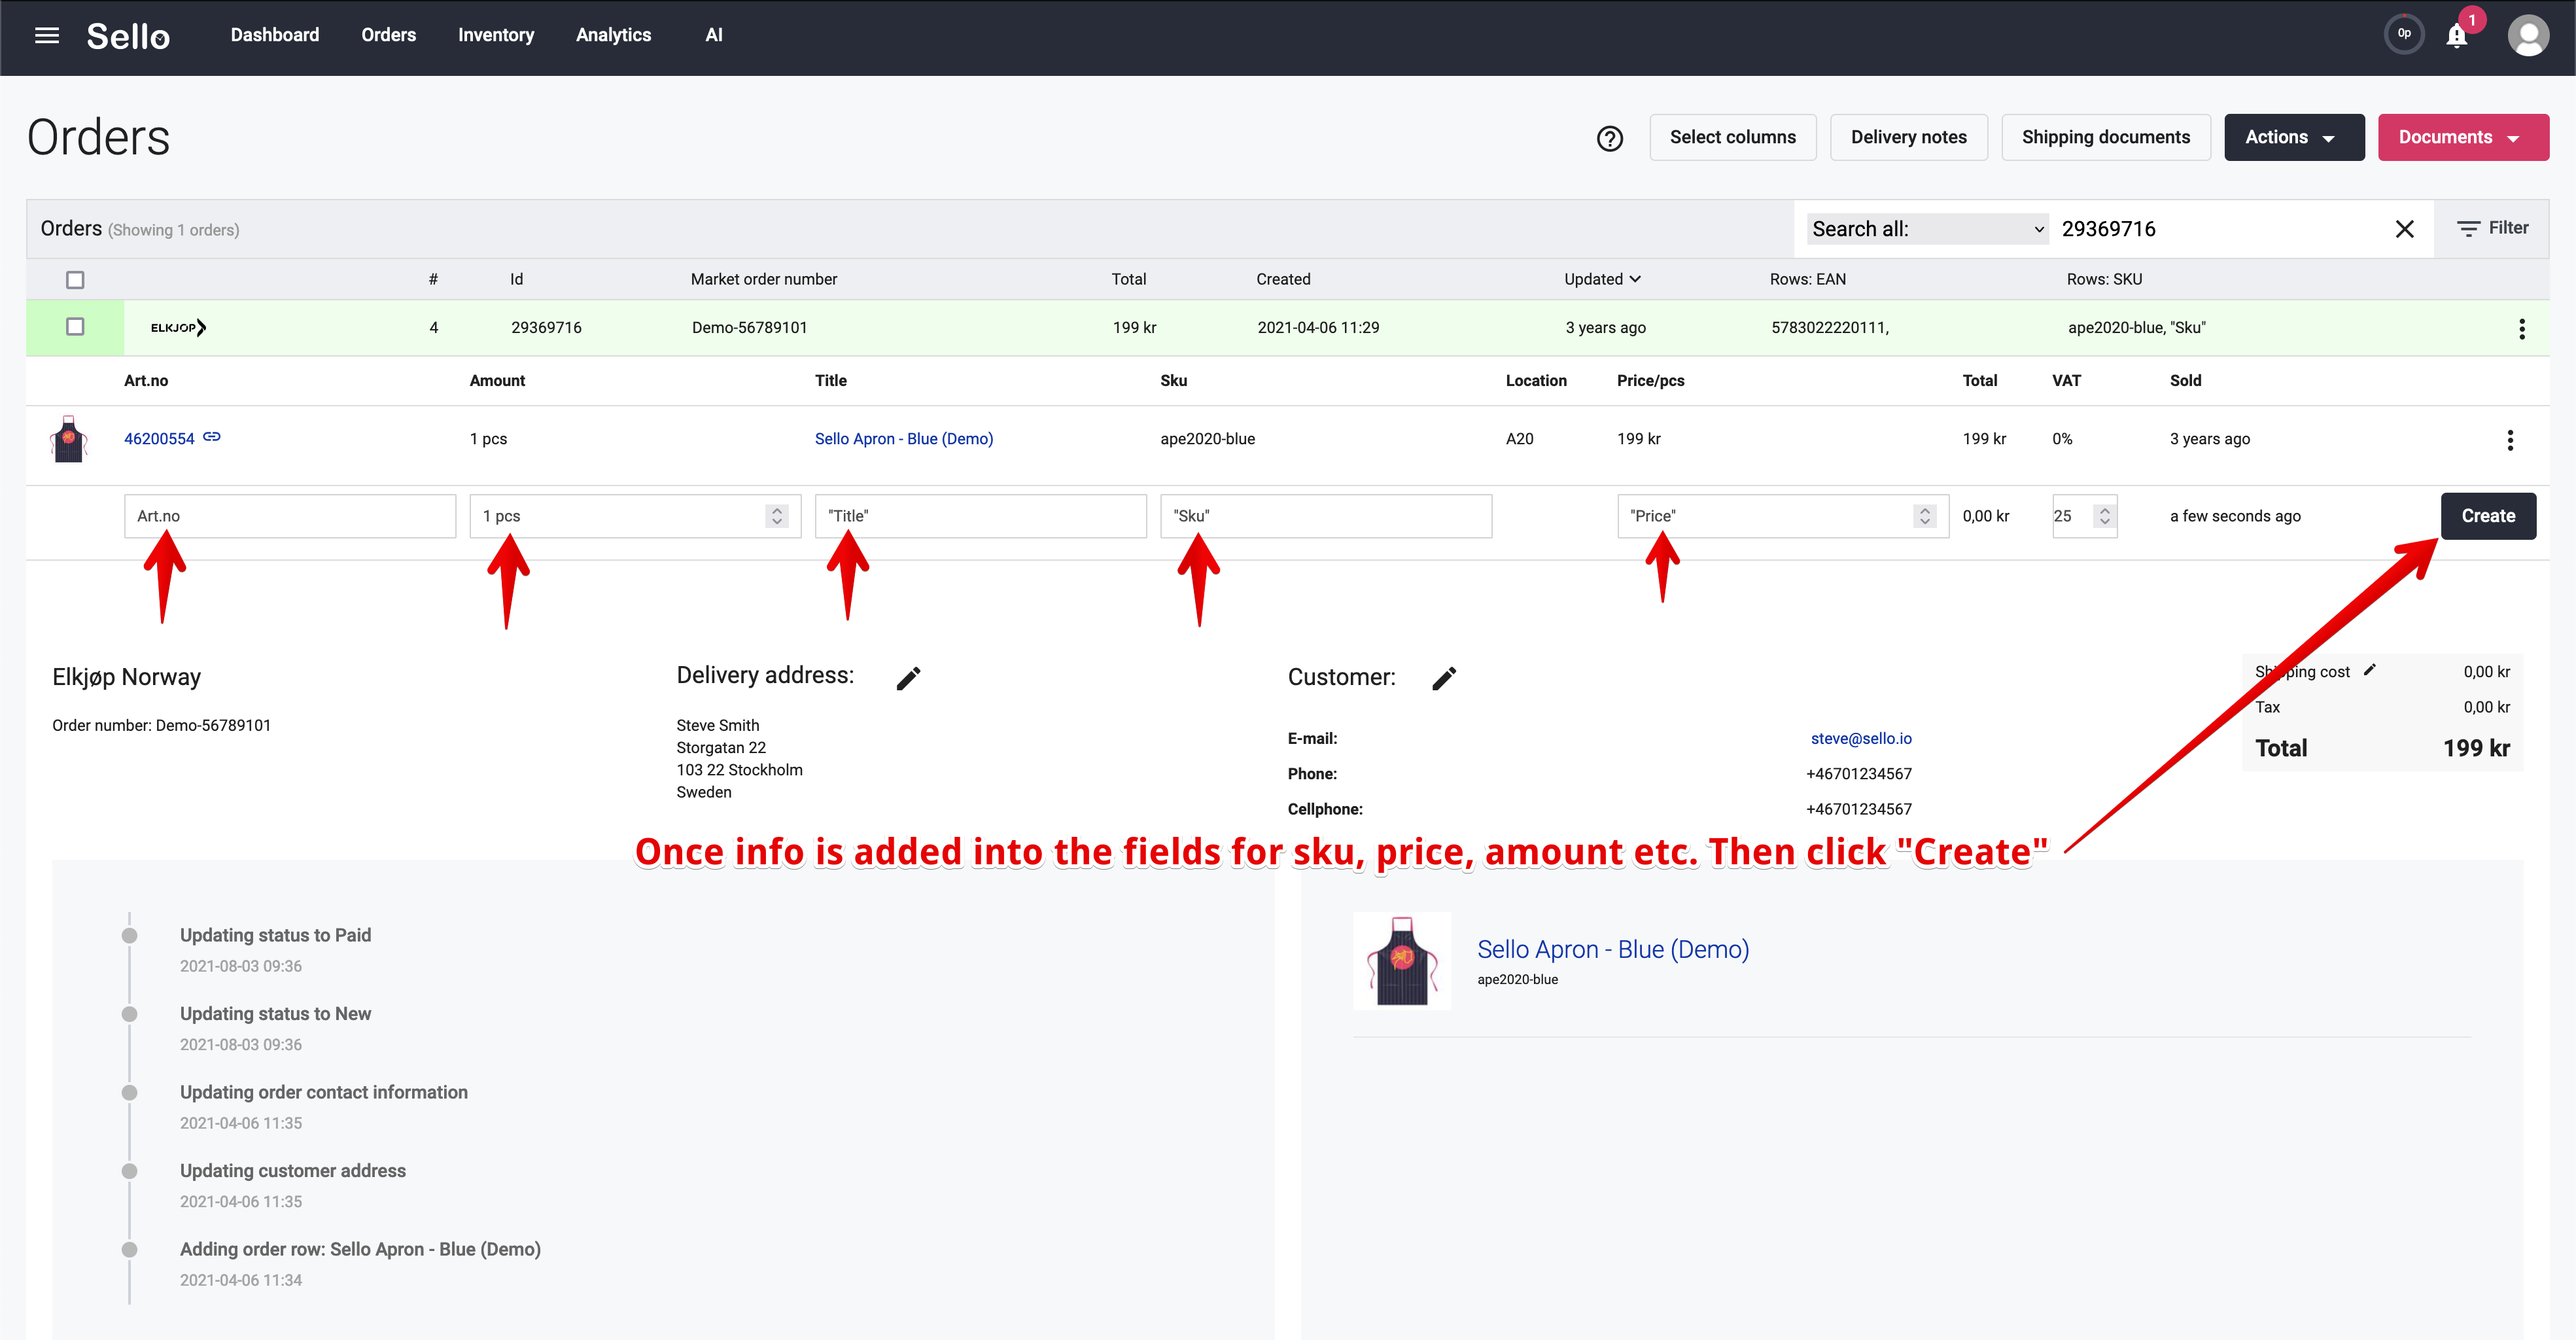Focus the Art.no input field
Viewport: 2576px width, 1340px height.
pos(290,516)
